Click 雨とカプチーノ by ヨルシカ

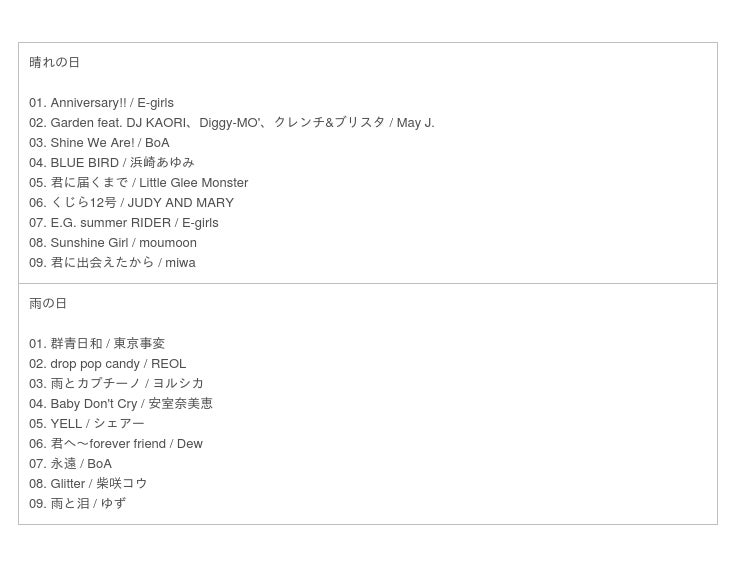[116, 383]
